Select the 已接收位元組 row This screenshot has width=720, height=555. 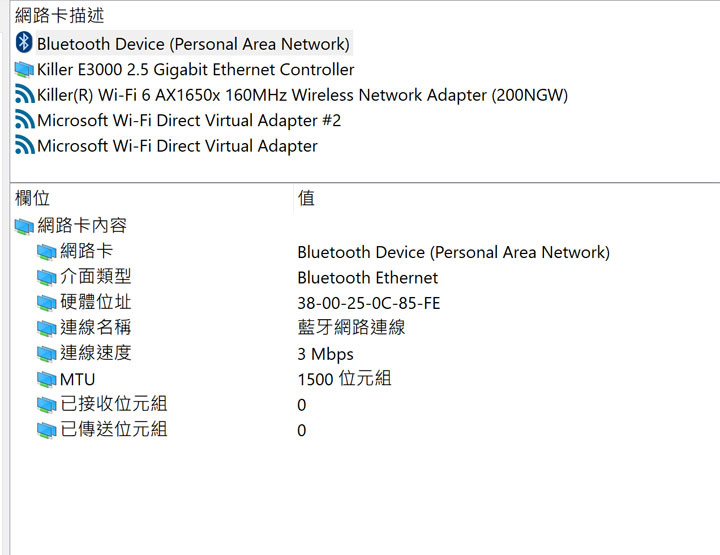pos(365,404)
